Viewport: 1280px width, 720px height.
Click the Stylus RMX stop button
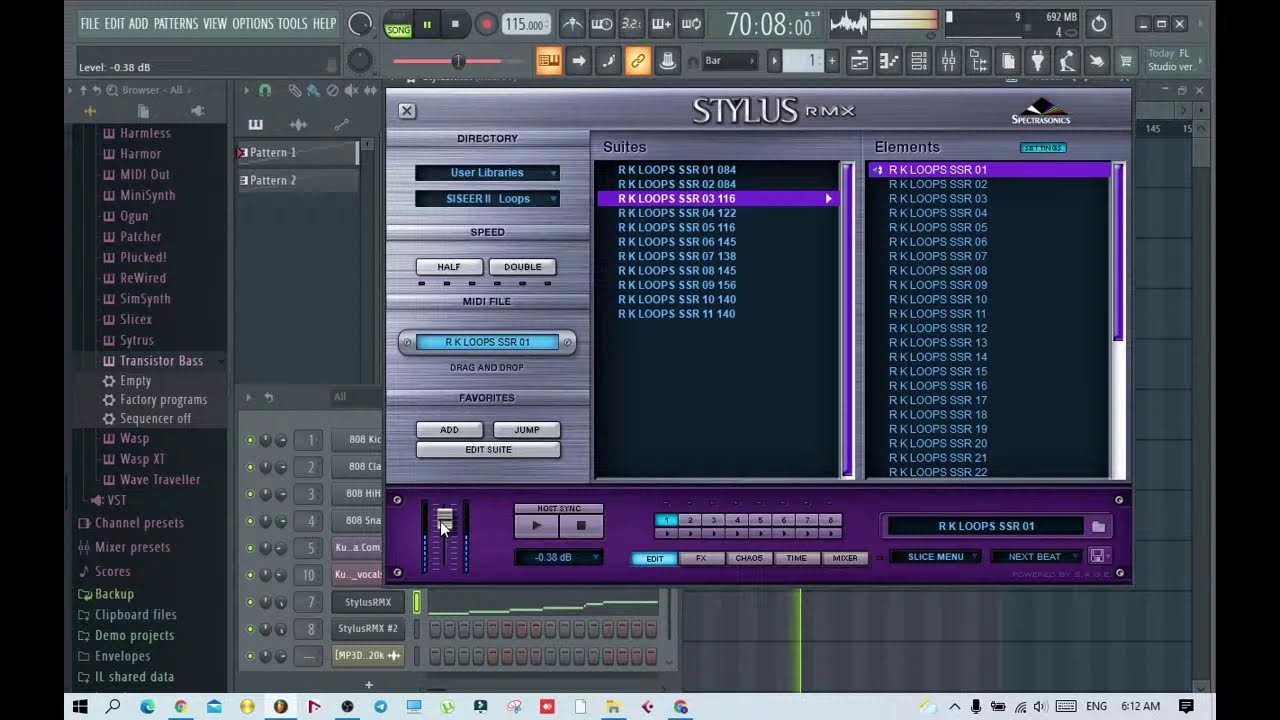coord(581,525)
